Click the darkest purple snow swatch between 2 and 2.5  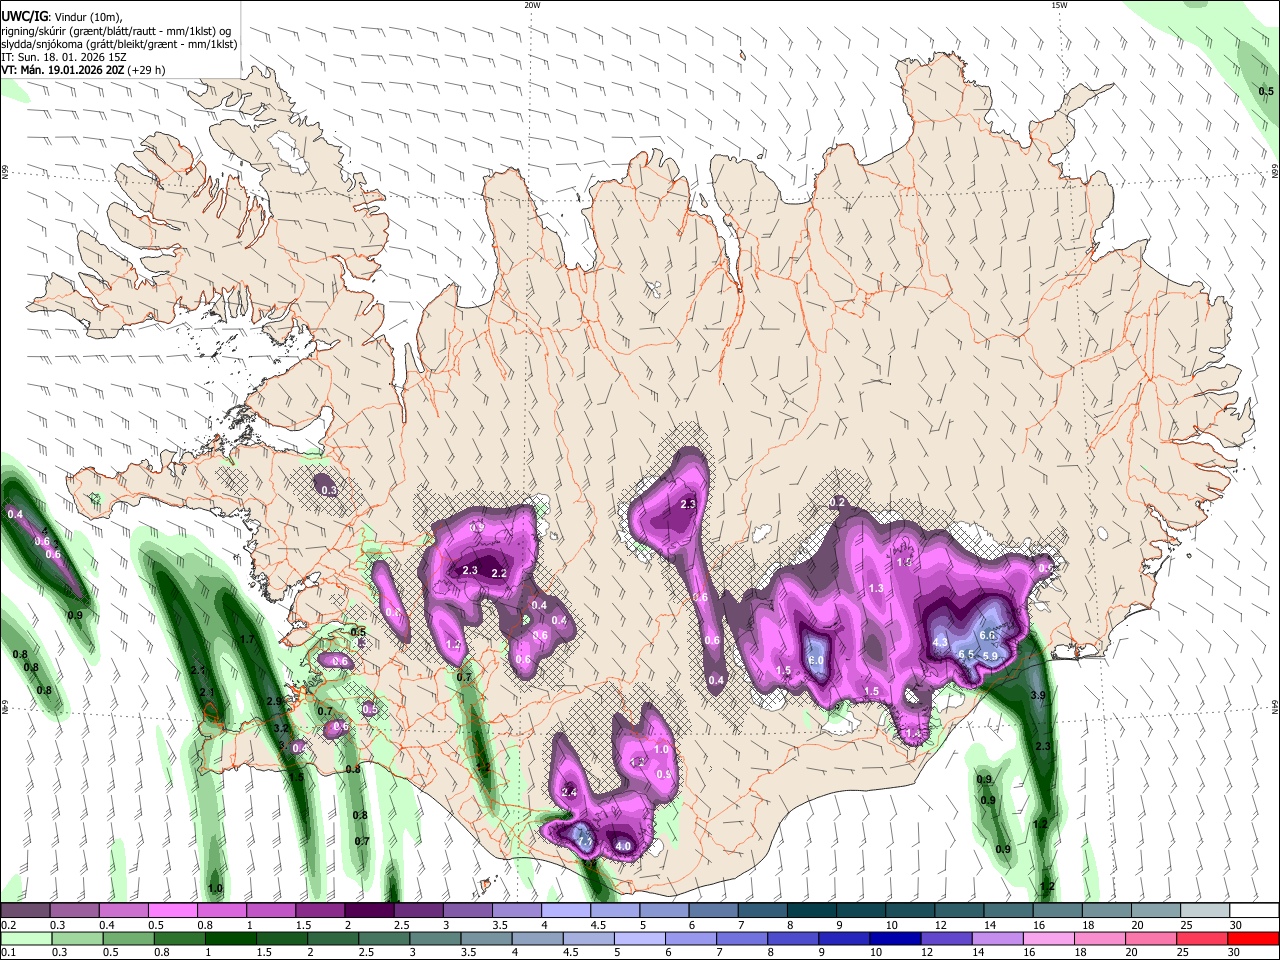[369, 911]
